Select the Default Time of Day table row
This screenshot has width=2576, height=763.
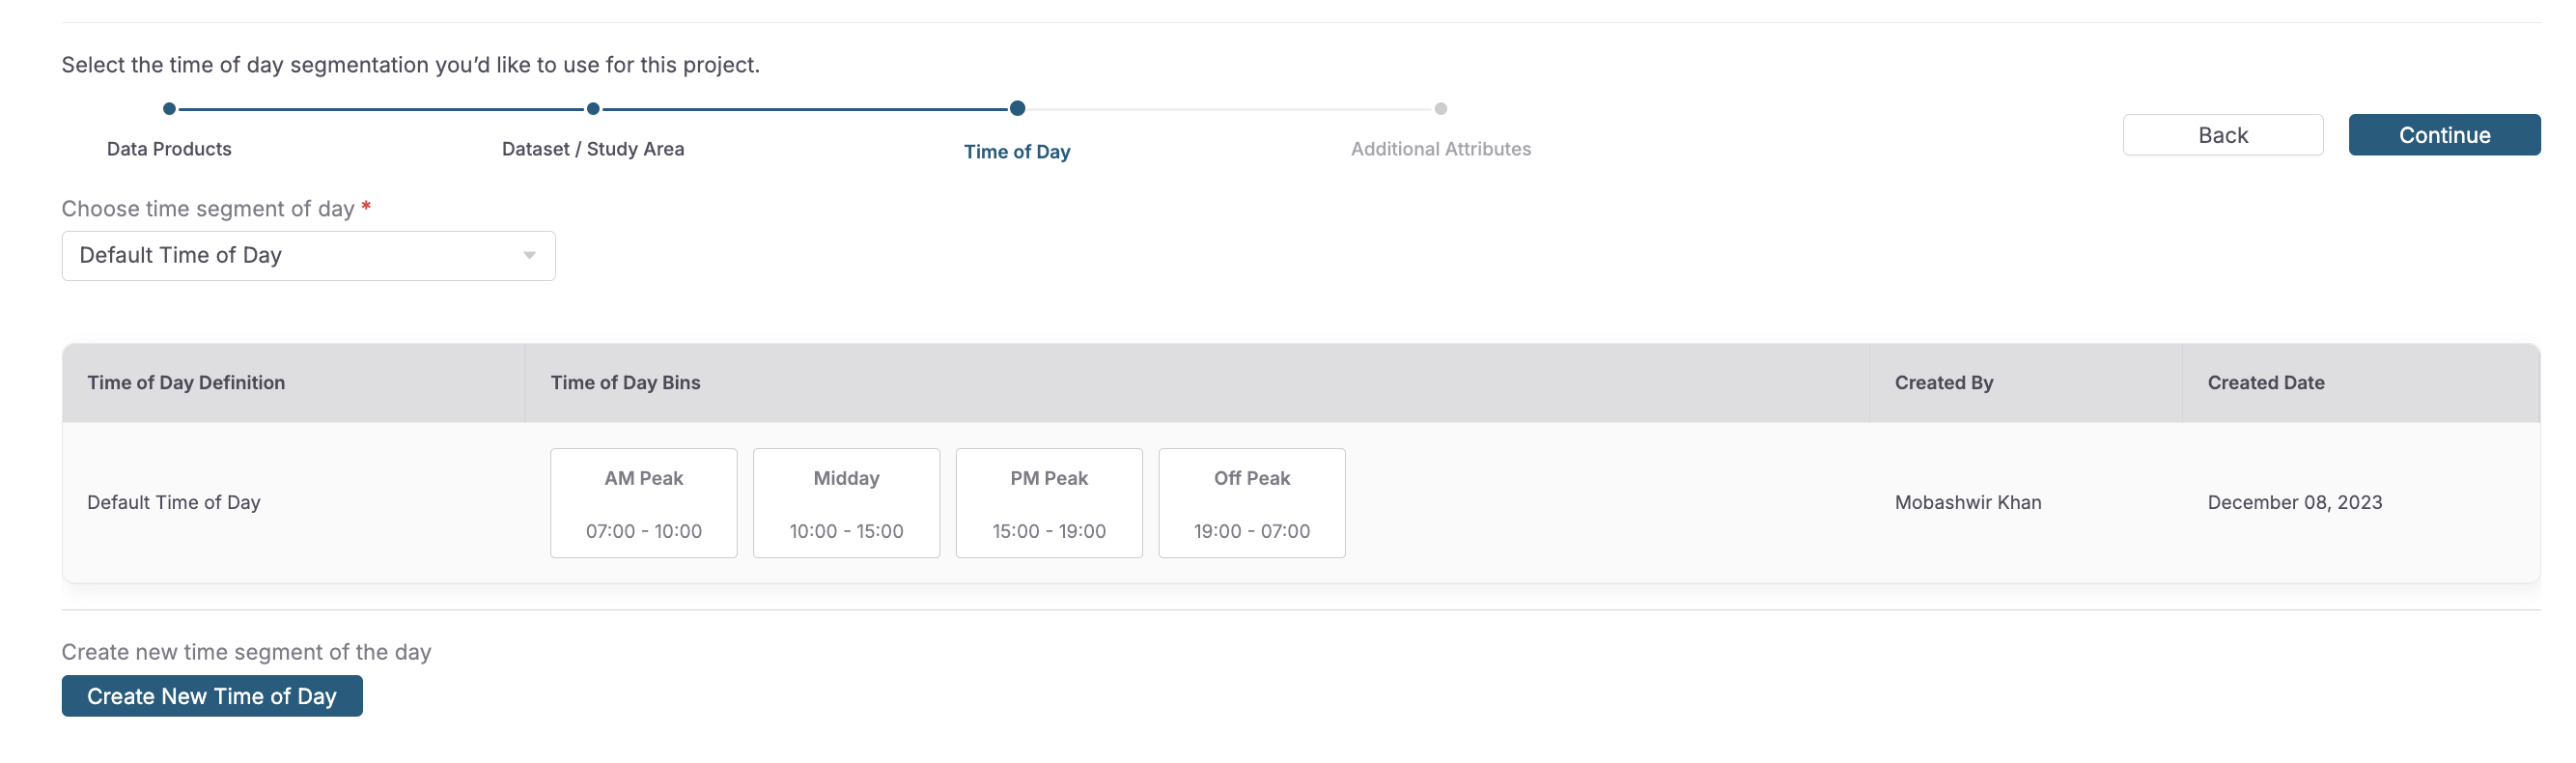pos(174,503)
